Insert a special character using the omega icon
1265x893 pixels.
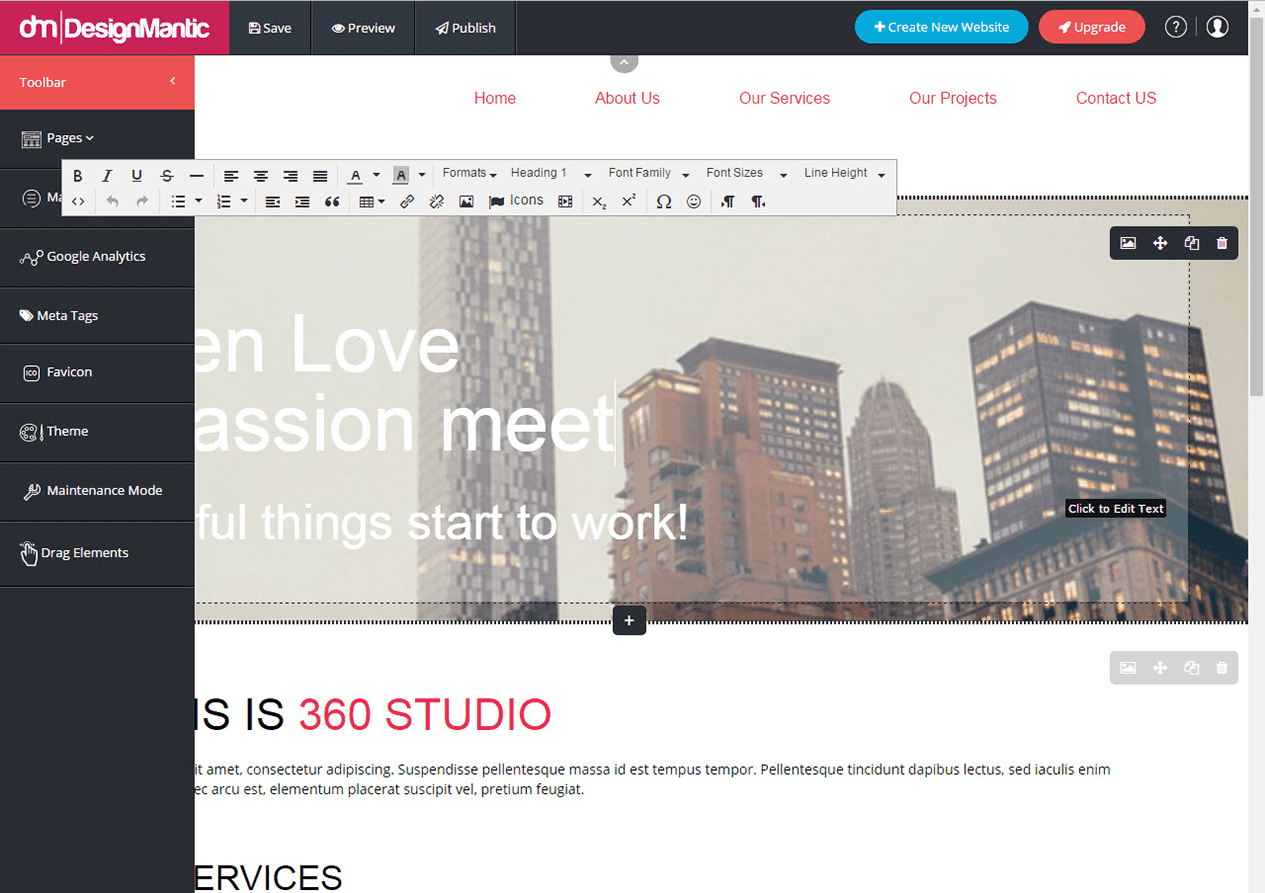coord(663,201)
